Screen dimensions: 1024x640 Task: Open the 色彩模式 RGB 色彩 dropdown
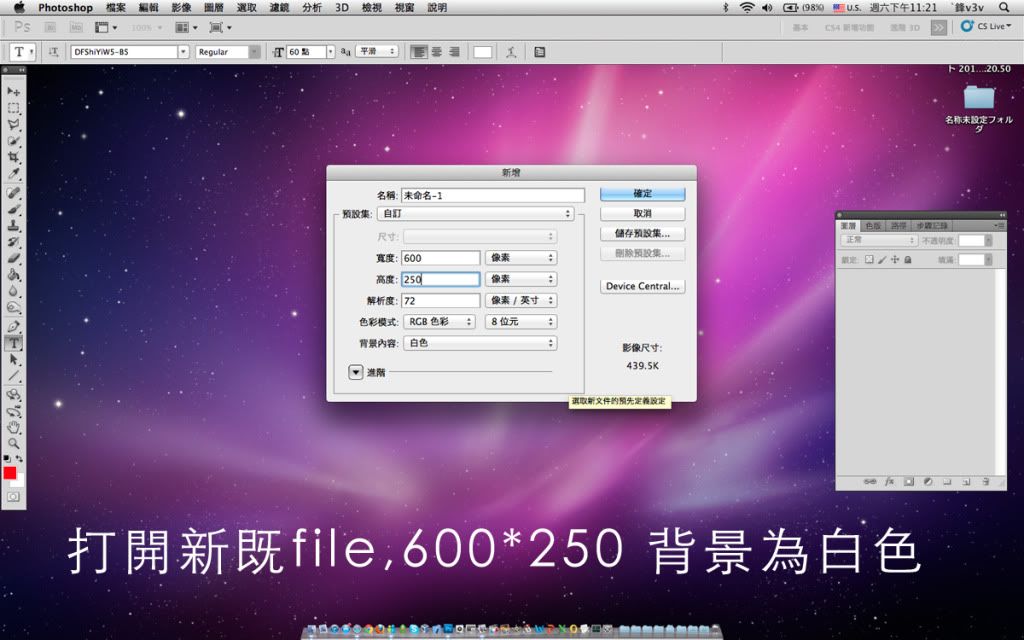440,322
